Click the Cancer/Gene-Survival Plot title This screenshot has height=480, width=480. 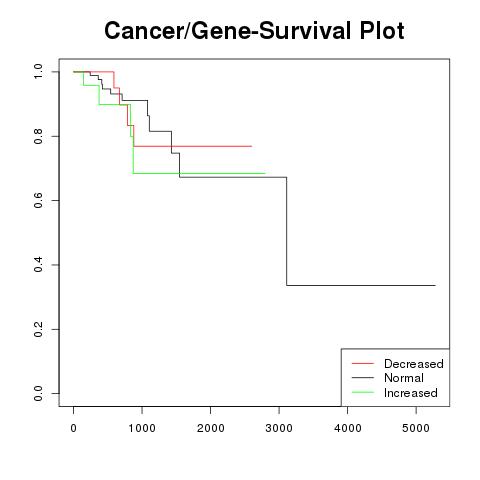[254, 30]
